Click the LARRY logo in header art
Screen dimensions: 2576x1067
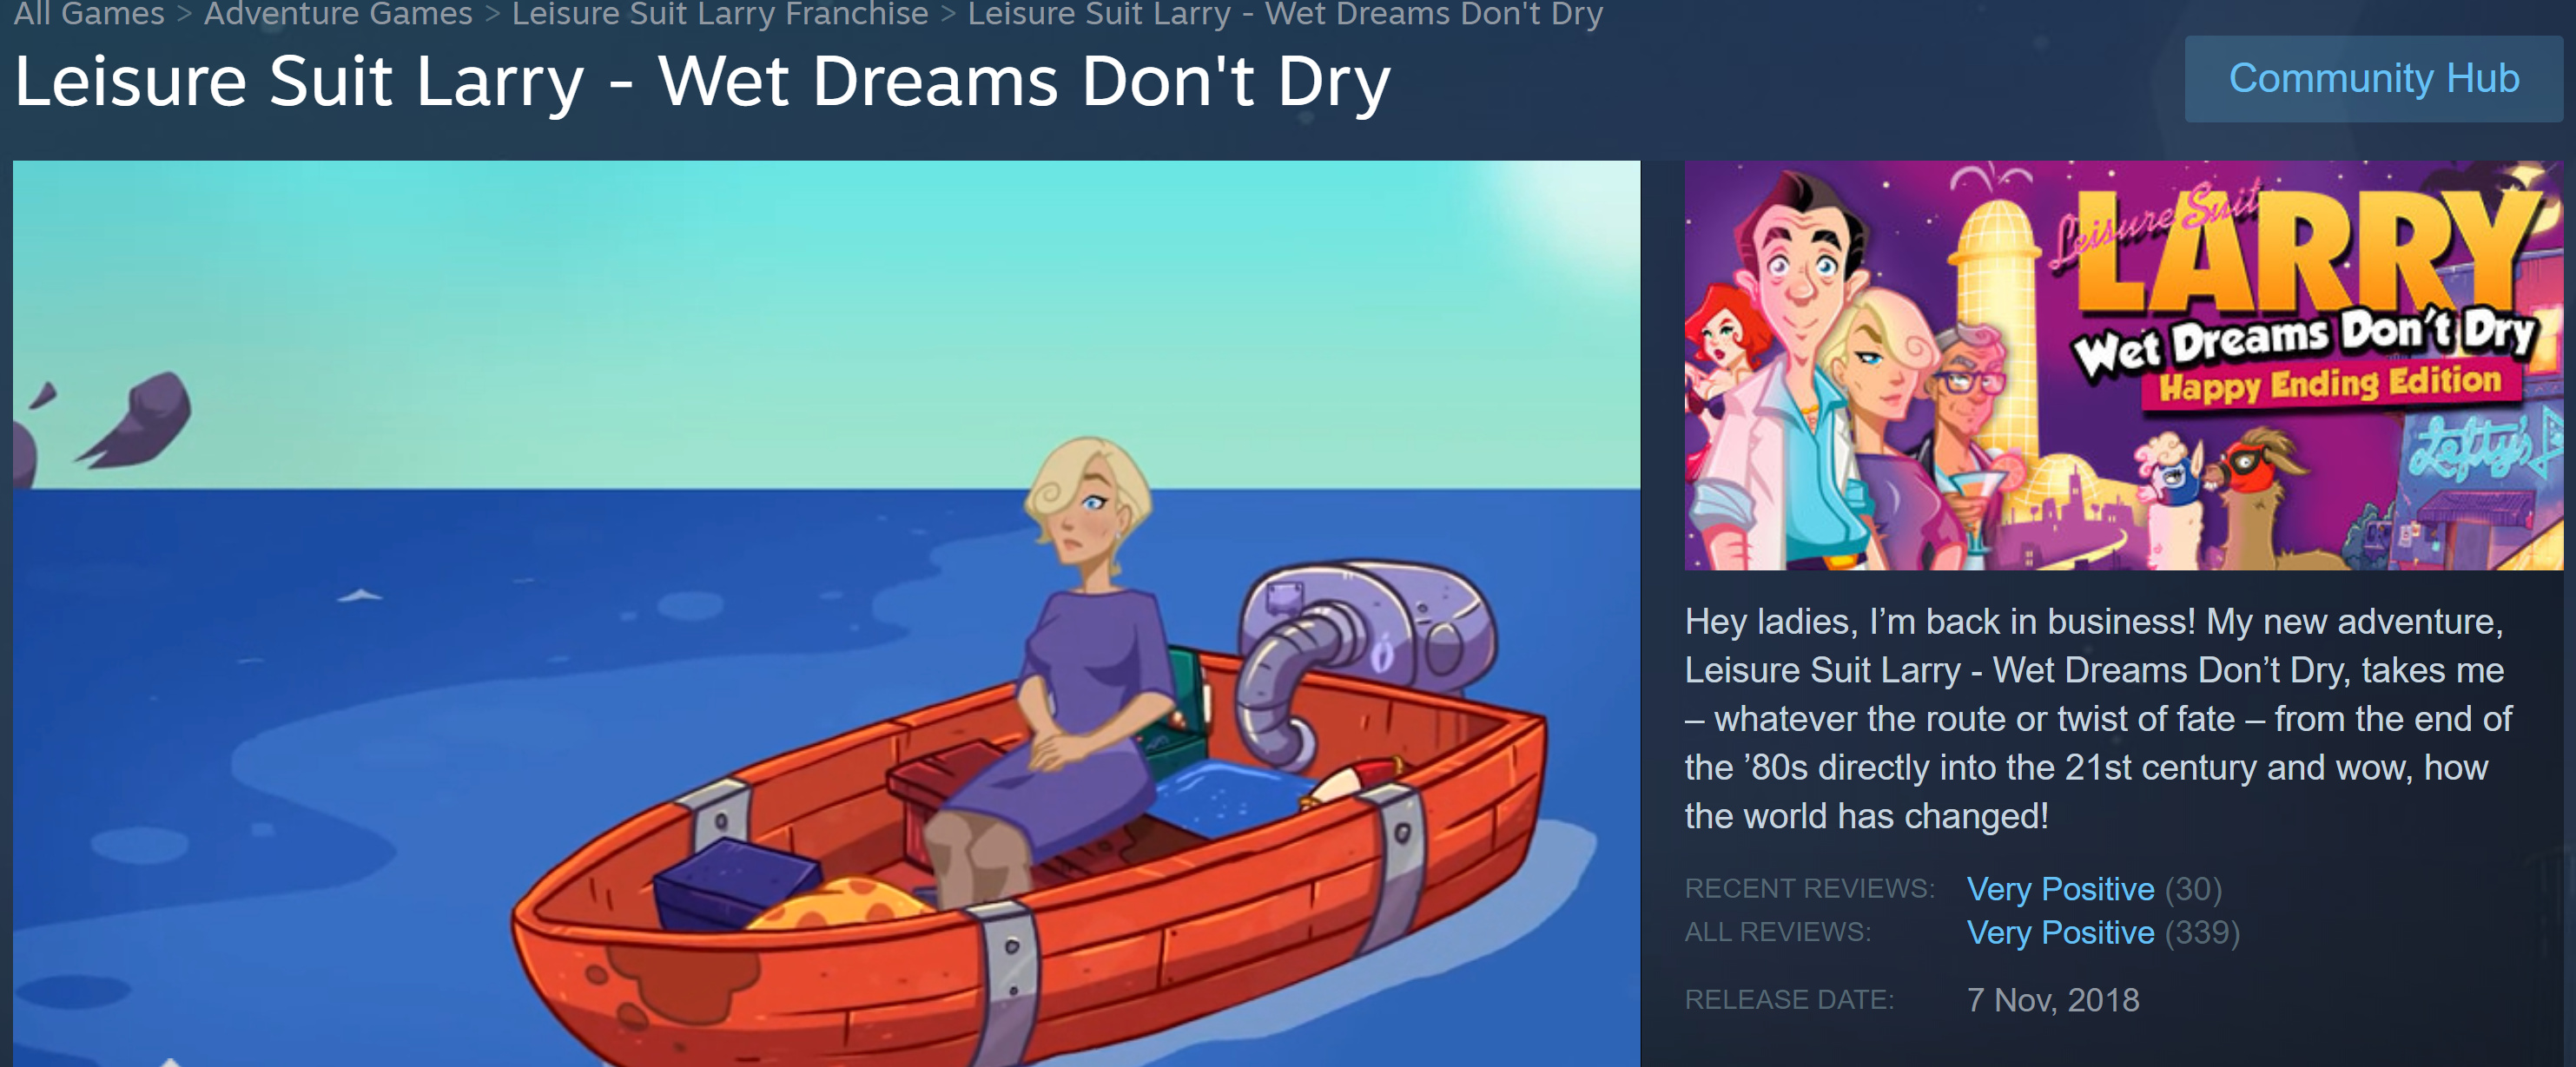pos(2310,250)
